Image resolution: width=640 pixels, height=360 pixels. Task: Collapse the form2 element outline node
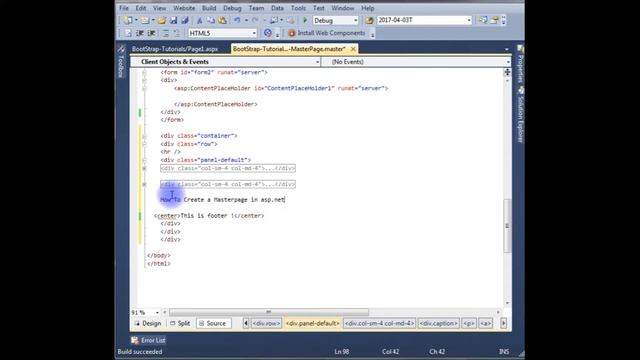[144, 72]
